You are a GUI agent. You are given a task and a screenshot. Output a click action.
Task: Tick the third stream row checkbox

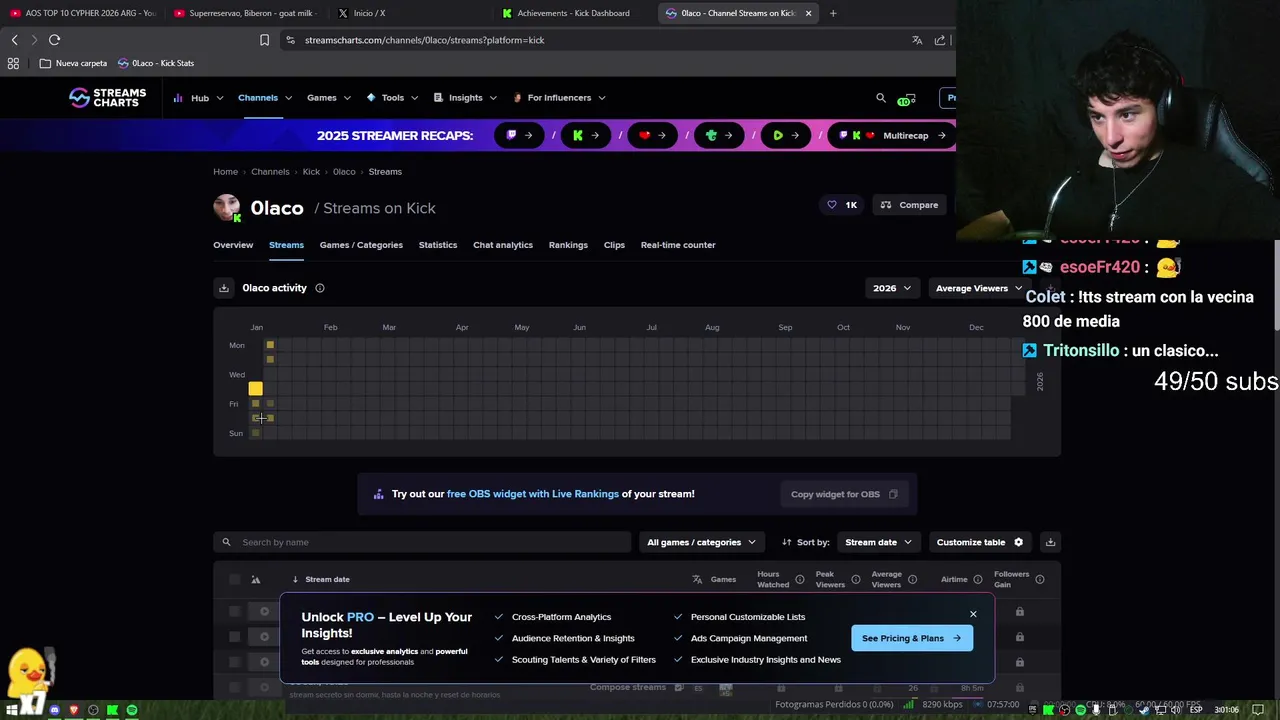click(235, 661)
